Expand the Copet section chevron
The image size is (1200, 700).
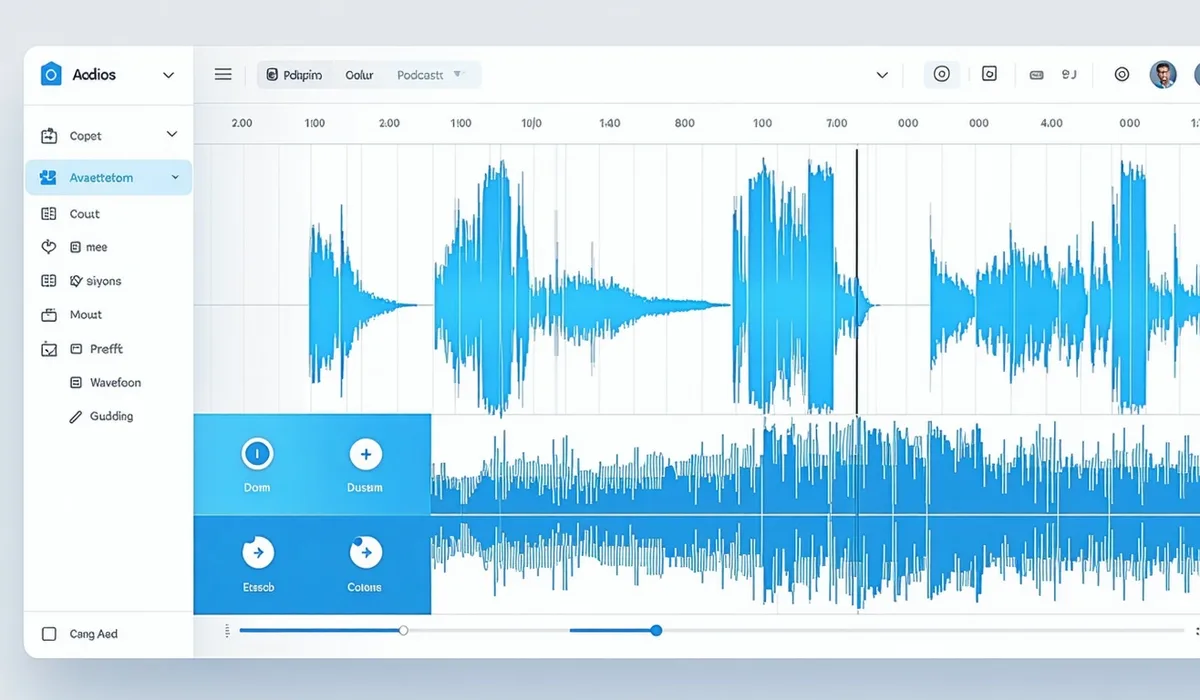point(172,134)
